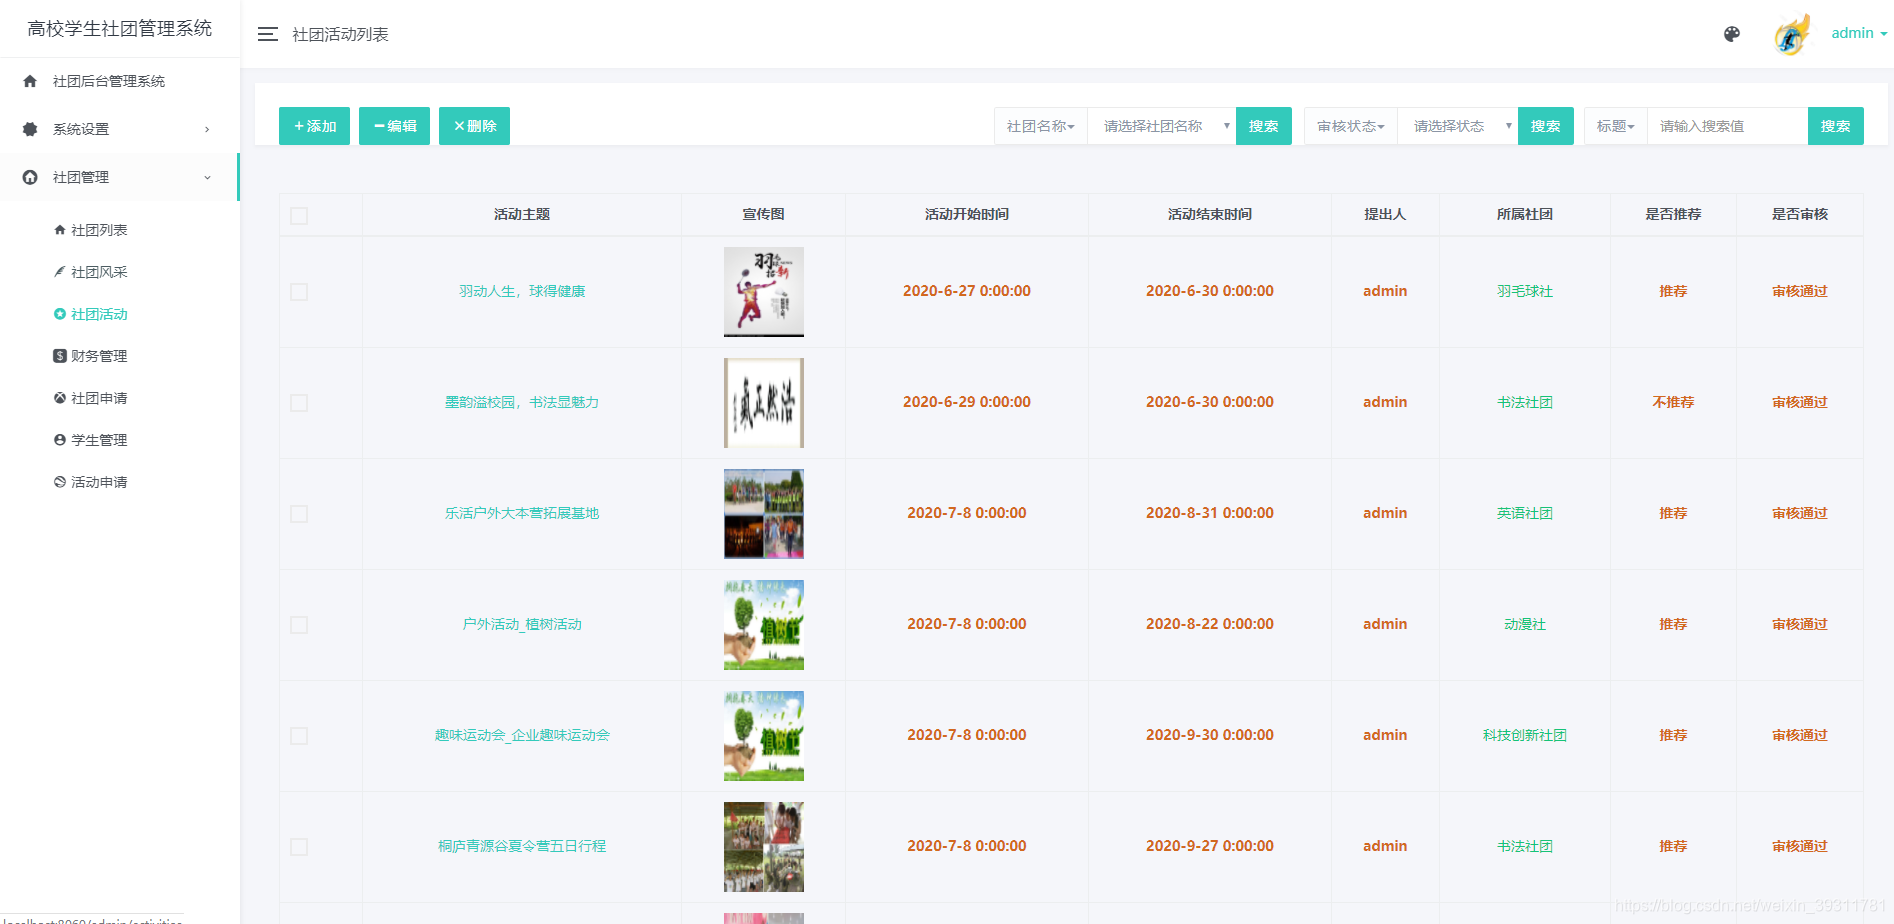Open the 羽动人生，球得健康 activity link
Screen dimensions: 1894x924
(x=522, y=291)
